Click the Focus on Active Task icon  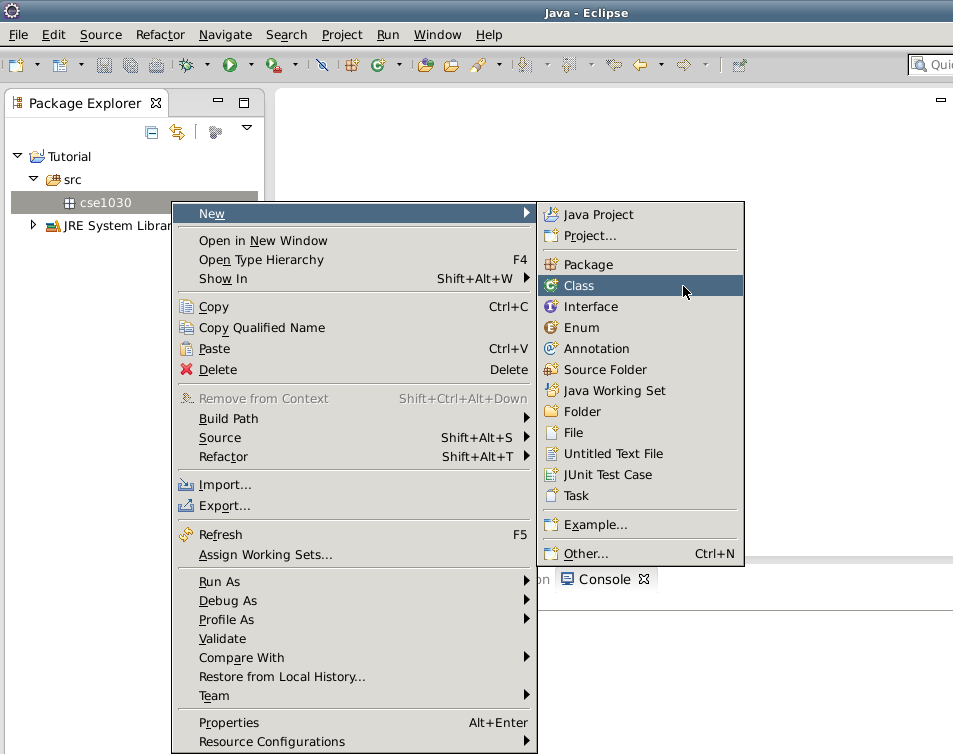(215, 132)
